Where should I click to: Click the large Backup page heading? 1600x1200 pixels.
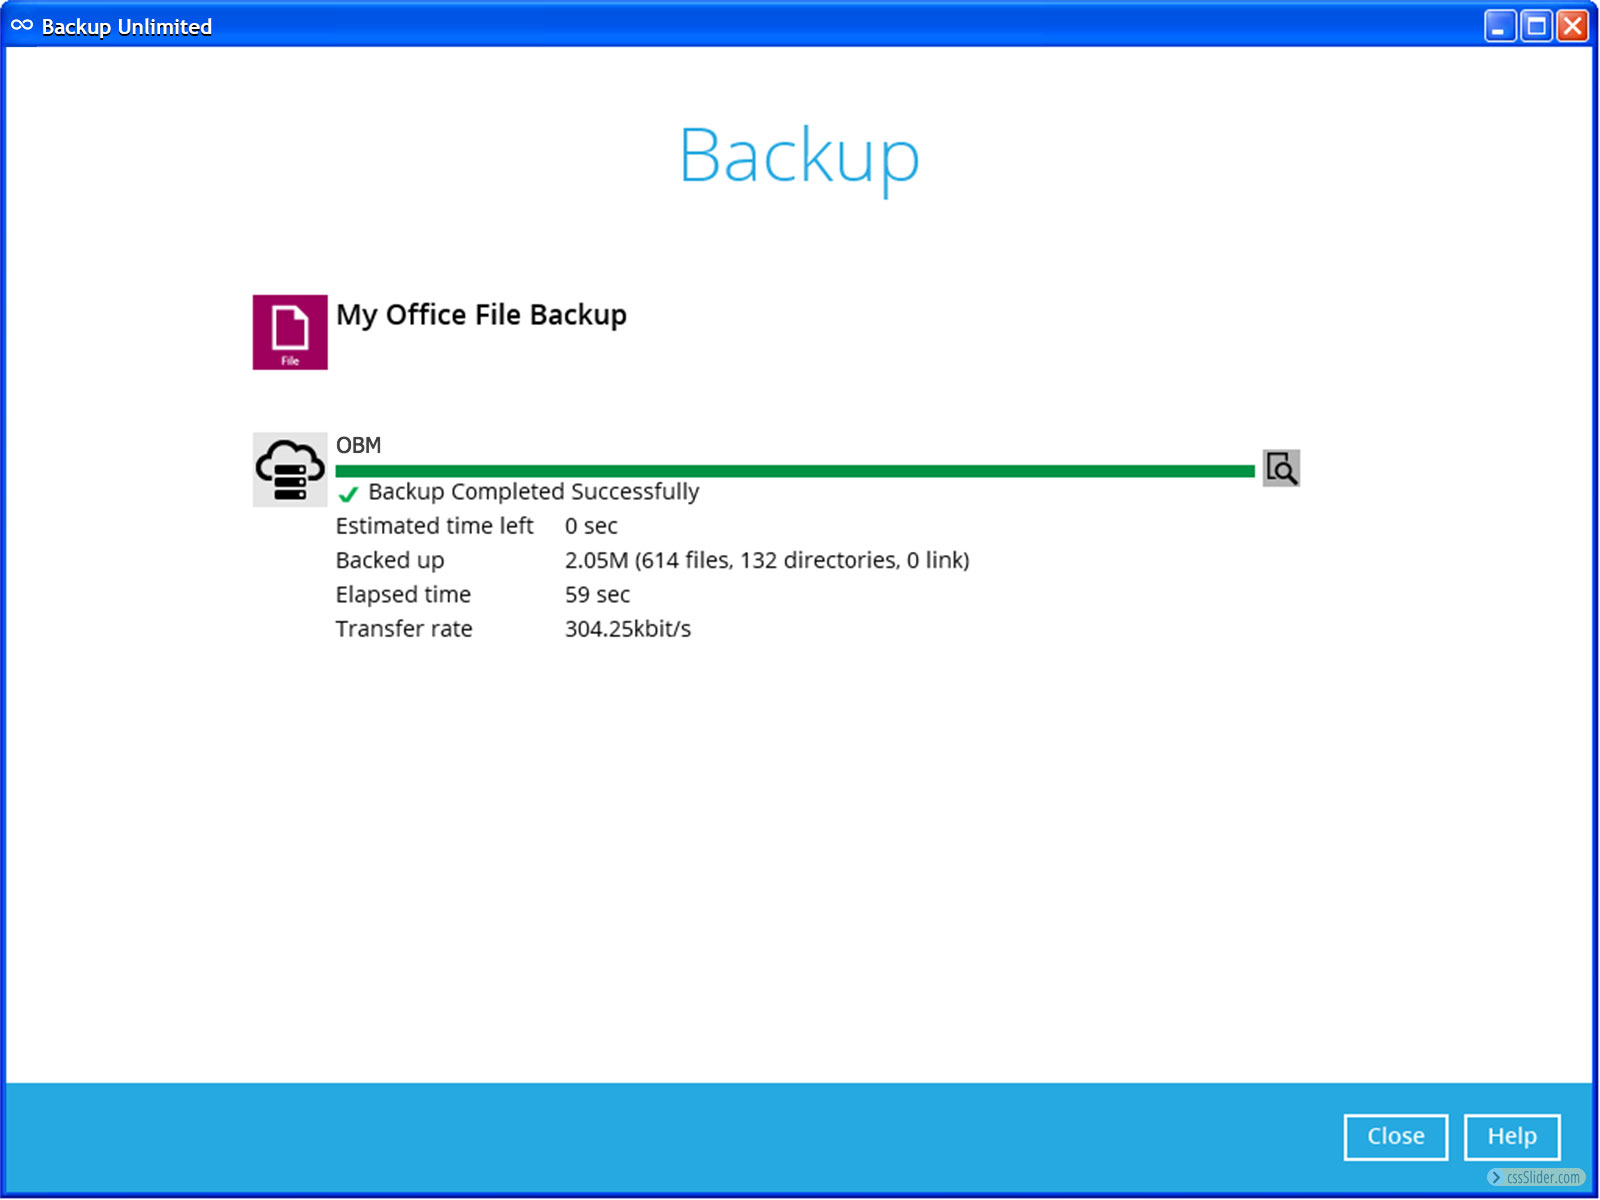coord(799,156)
